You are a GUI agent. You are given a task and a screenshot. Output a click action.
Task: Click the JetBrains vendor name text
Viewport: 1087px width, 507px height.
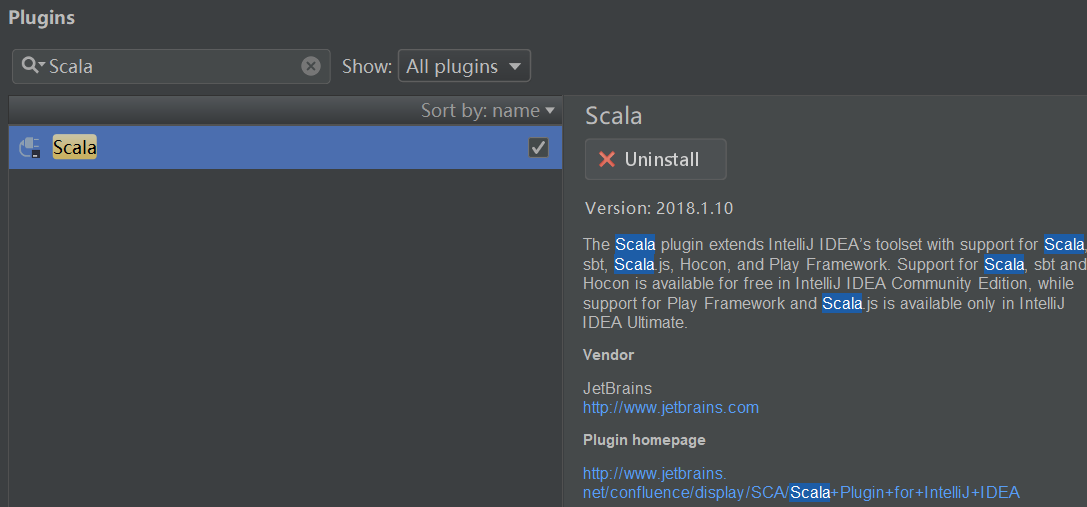click(617, 388)
